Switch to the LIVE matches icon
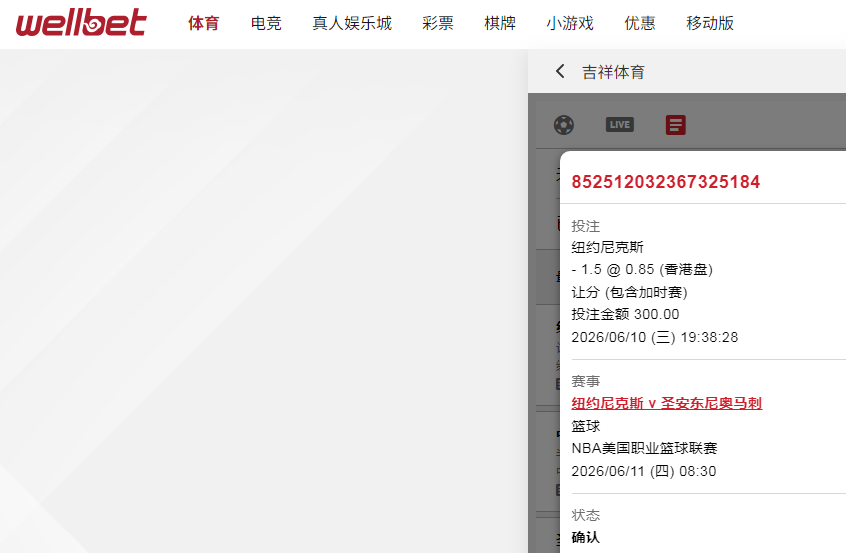 [619, 125]
